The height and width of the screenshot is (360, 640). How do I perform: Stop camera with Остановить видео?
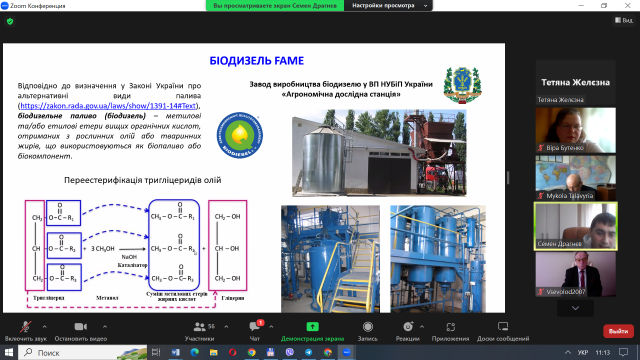(x=81, y=331)
